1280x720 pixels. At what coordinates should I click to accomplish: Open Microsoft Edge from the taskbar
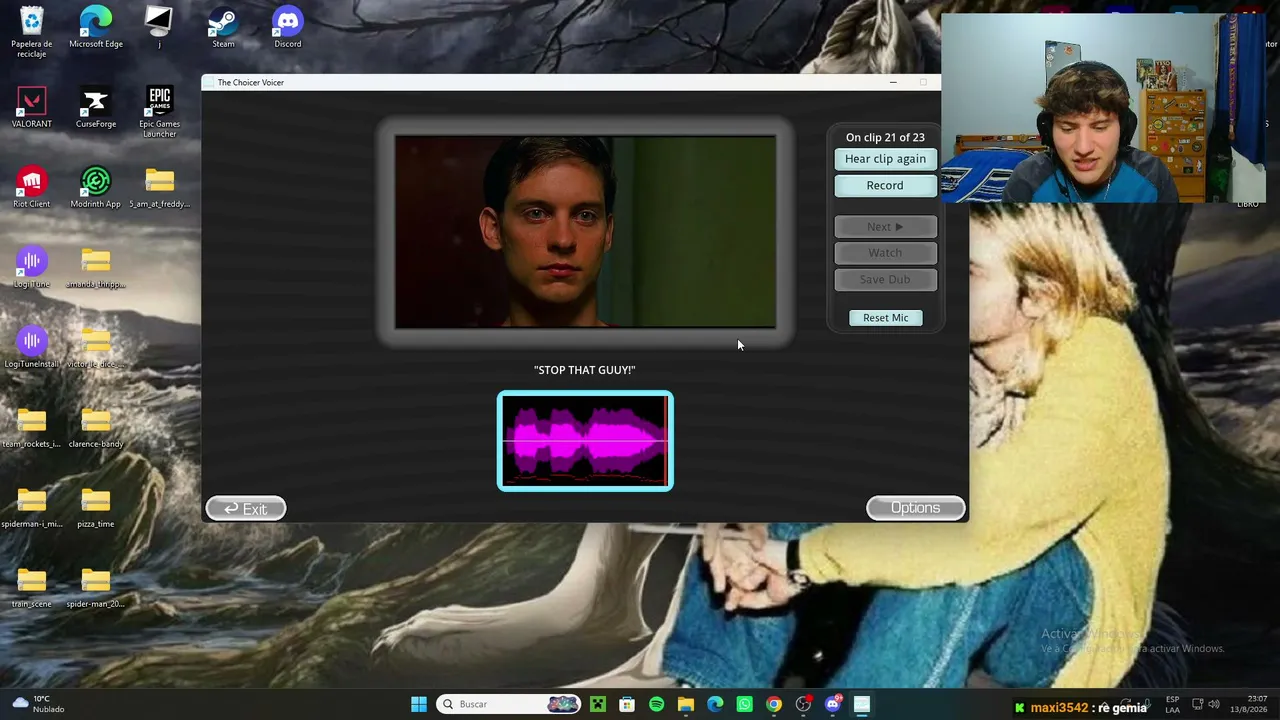(x=715, y=704)
